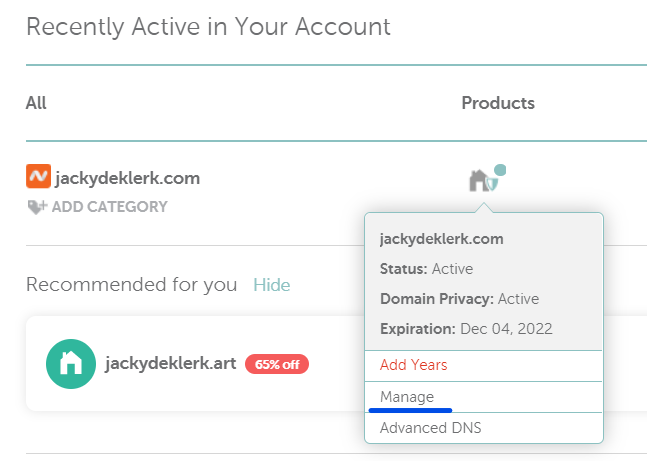Click the green house icon for jackydeklerk.art

click(71, 364)
